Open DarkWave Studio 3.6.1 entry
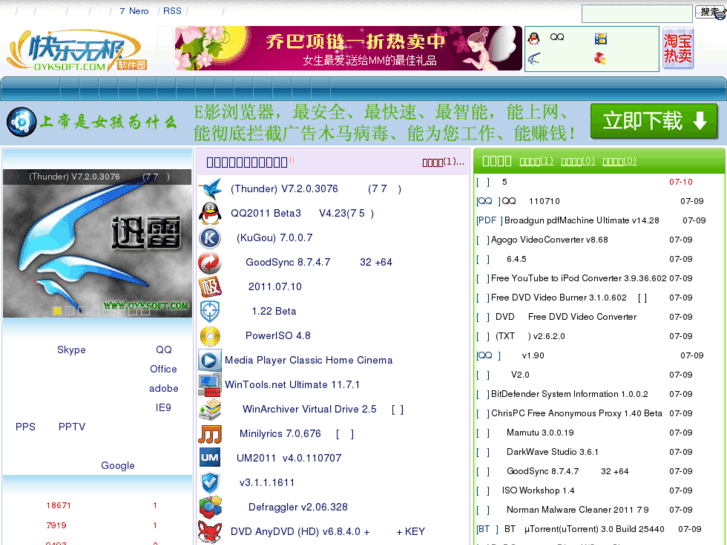The image size is (727, 545). tap(552, 452)
